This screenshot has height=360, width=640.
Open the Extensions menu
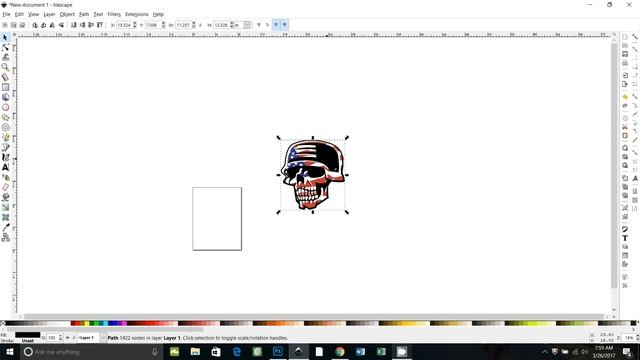click(x=137, y=14)
